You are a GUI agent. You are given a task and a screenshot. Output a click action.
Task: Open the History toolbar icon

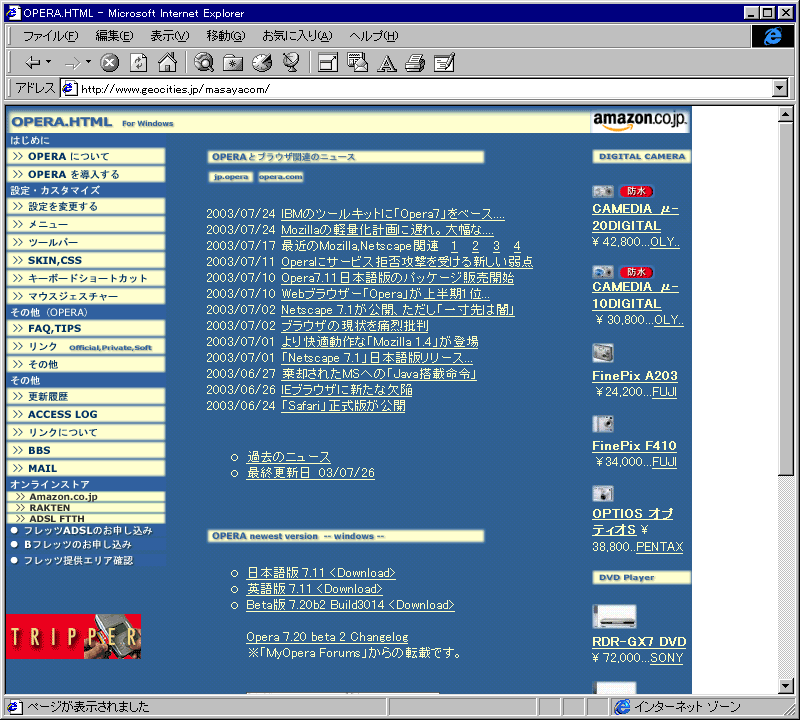click(x=262, y=63)
